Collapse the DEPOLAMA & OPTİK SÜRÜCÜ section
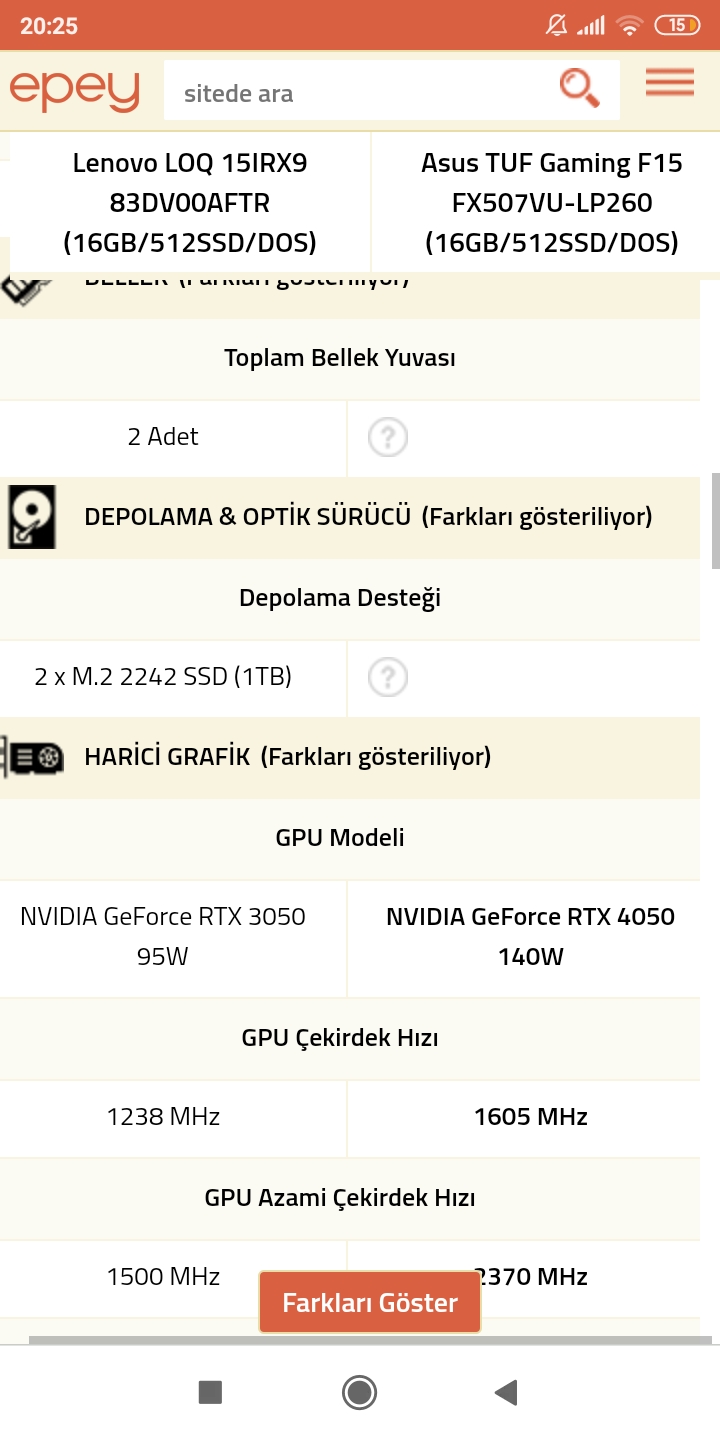The width and height of the screenshot is (720, 1440). tap(368, 517)
